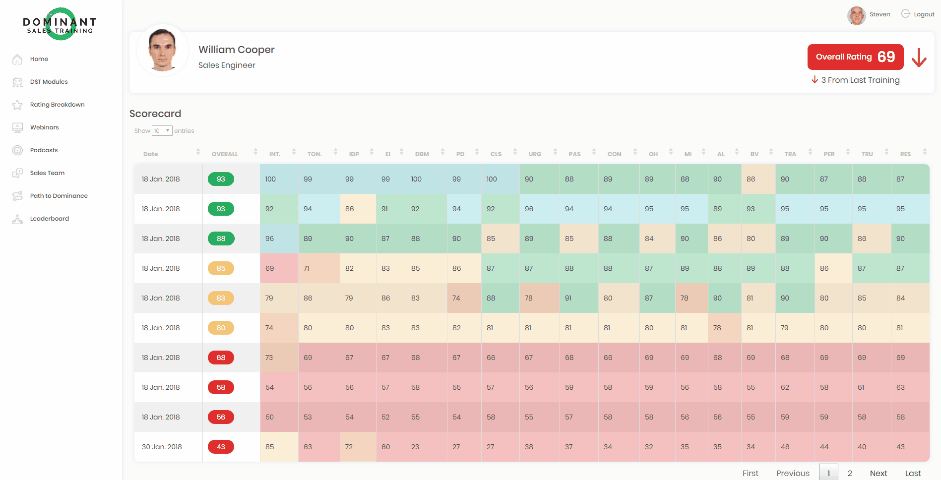
Task: Click the orange 85 overall badge
Action: coord(221,268)
